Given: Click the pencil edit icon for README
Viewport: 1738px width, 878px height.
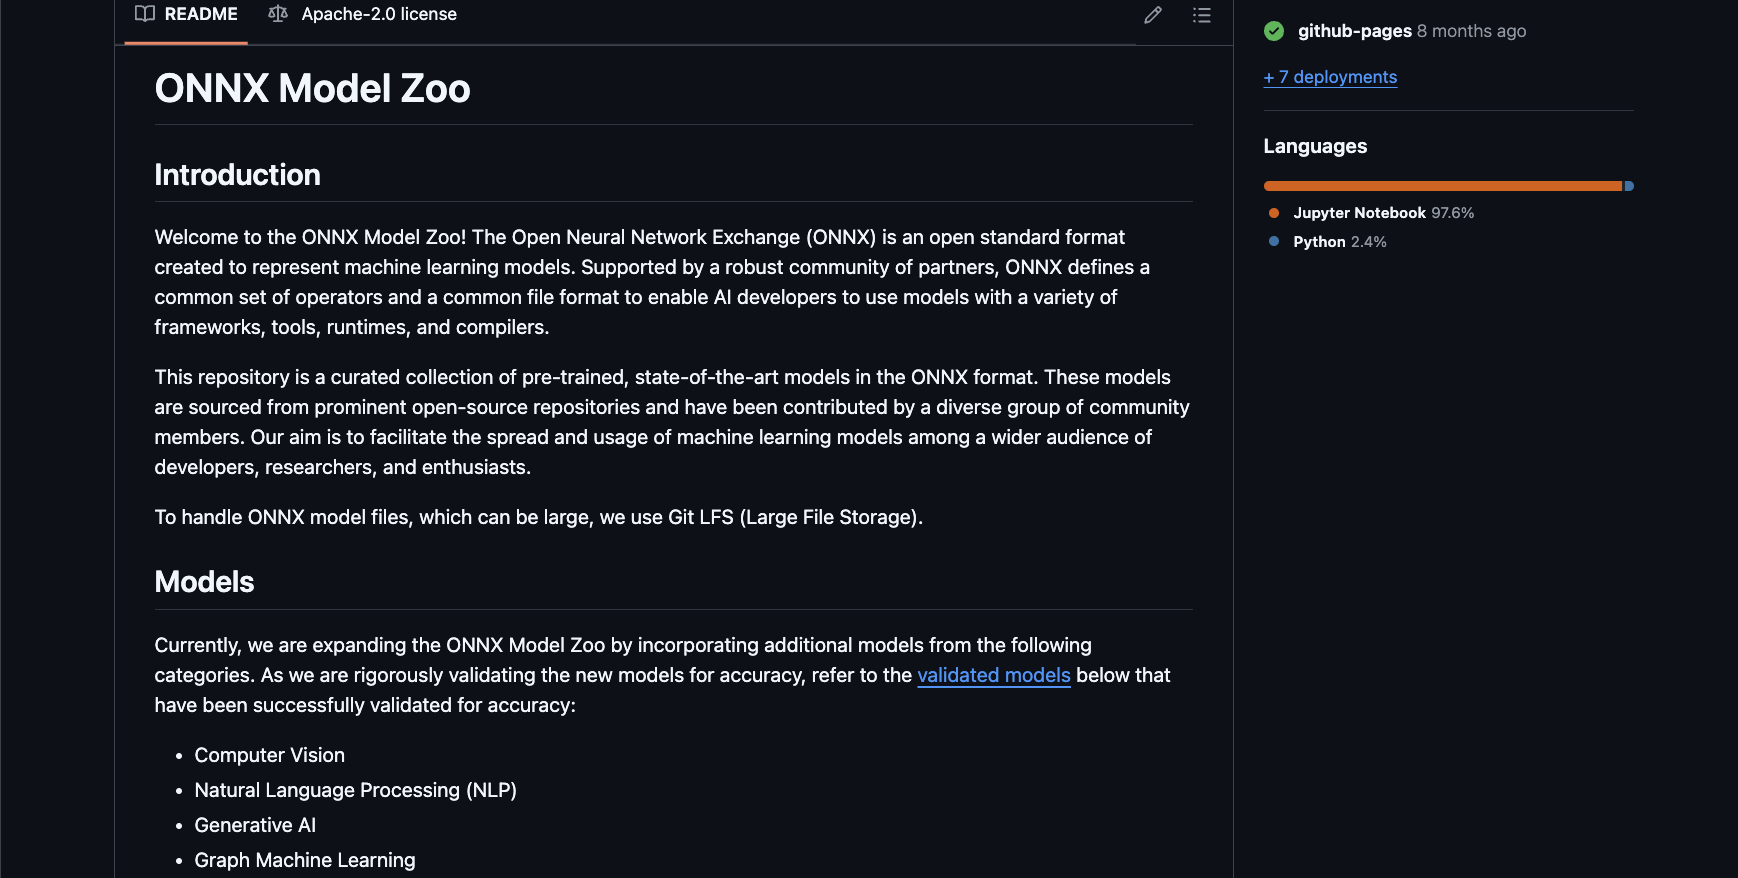Looking at the screenshot, I should click(1153, 15).
